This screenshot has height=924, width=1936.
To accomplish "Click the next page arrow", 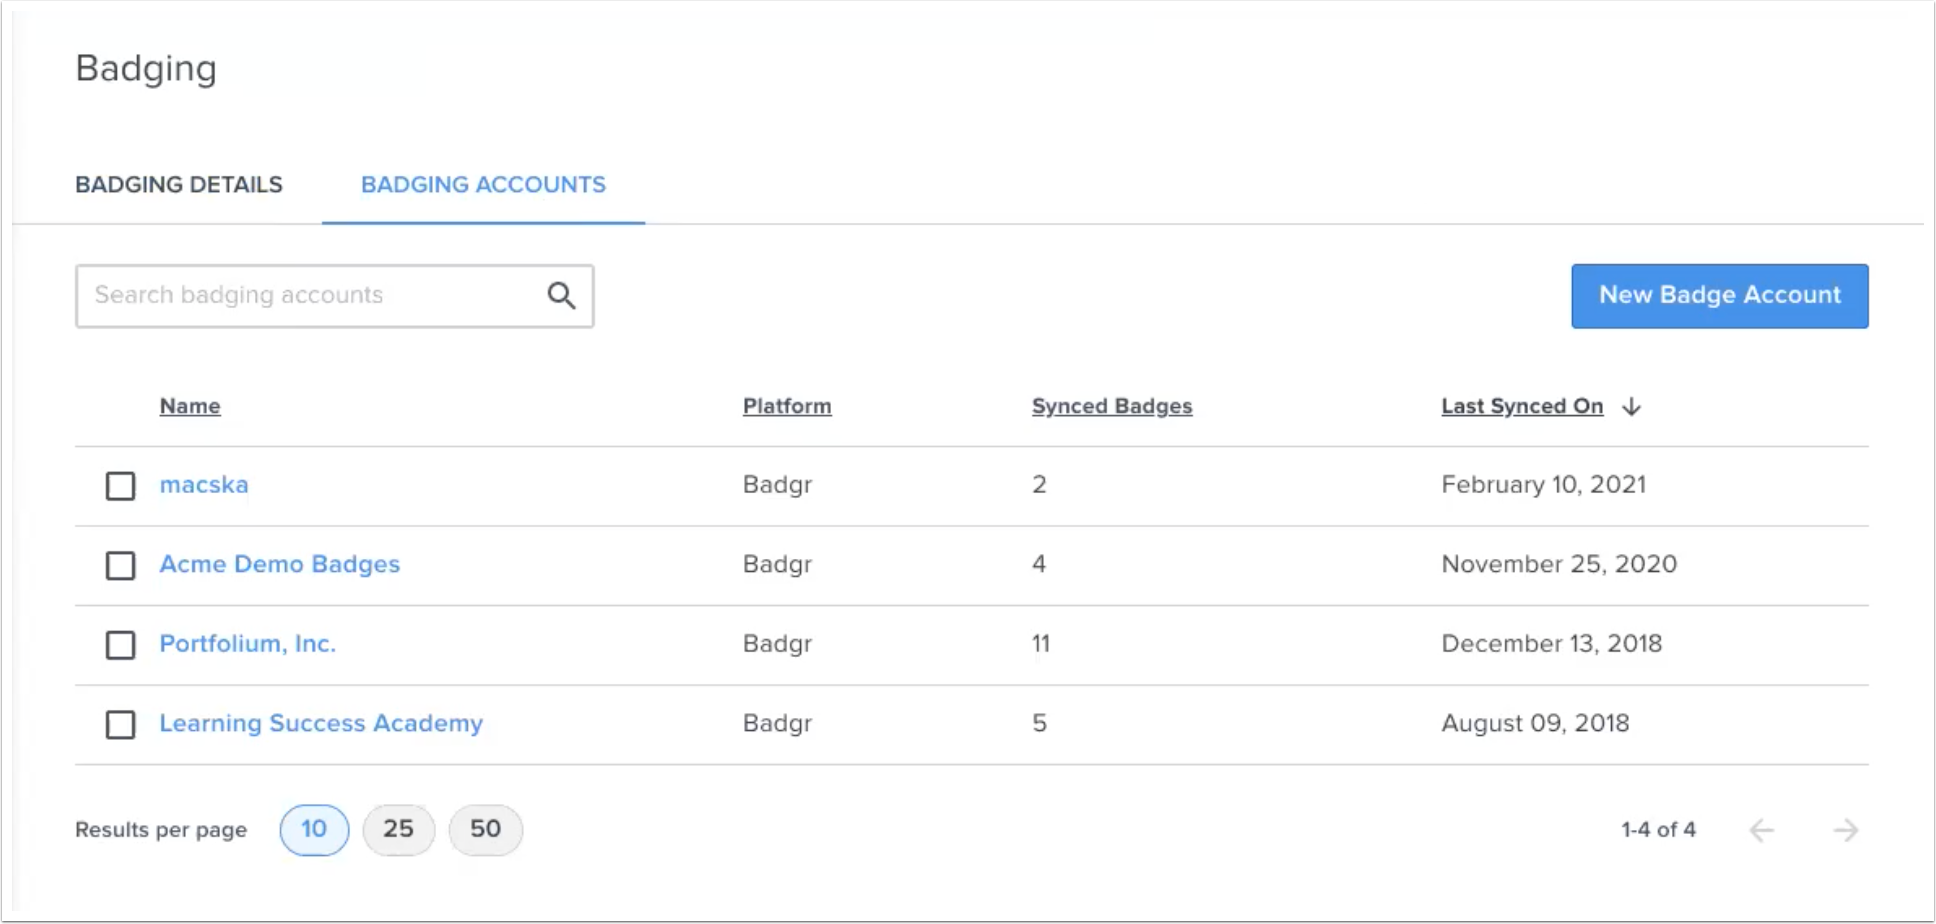I will pyautogui.click(x=1845, y=829).
